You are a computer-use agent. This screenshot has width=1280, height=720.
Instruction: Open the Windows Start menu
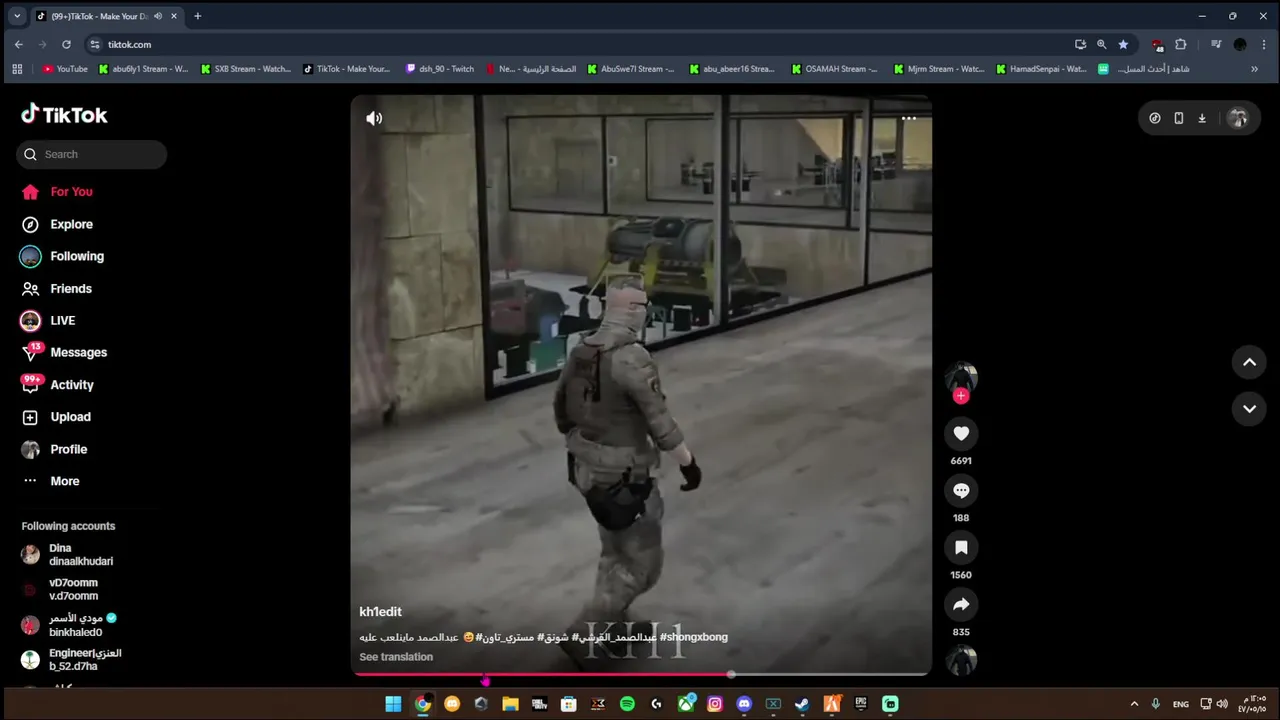(x=393, y=704)
